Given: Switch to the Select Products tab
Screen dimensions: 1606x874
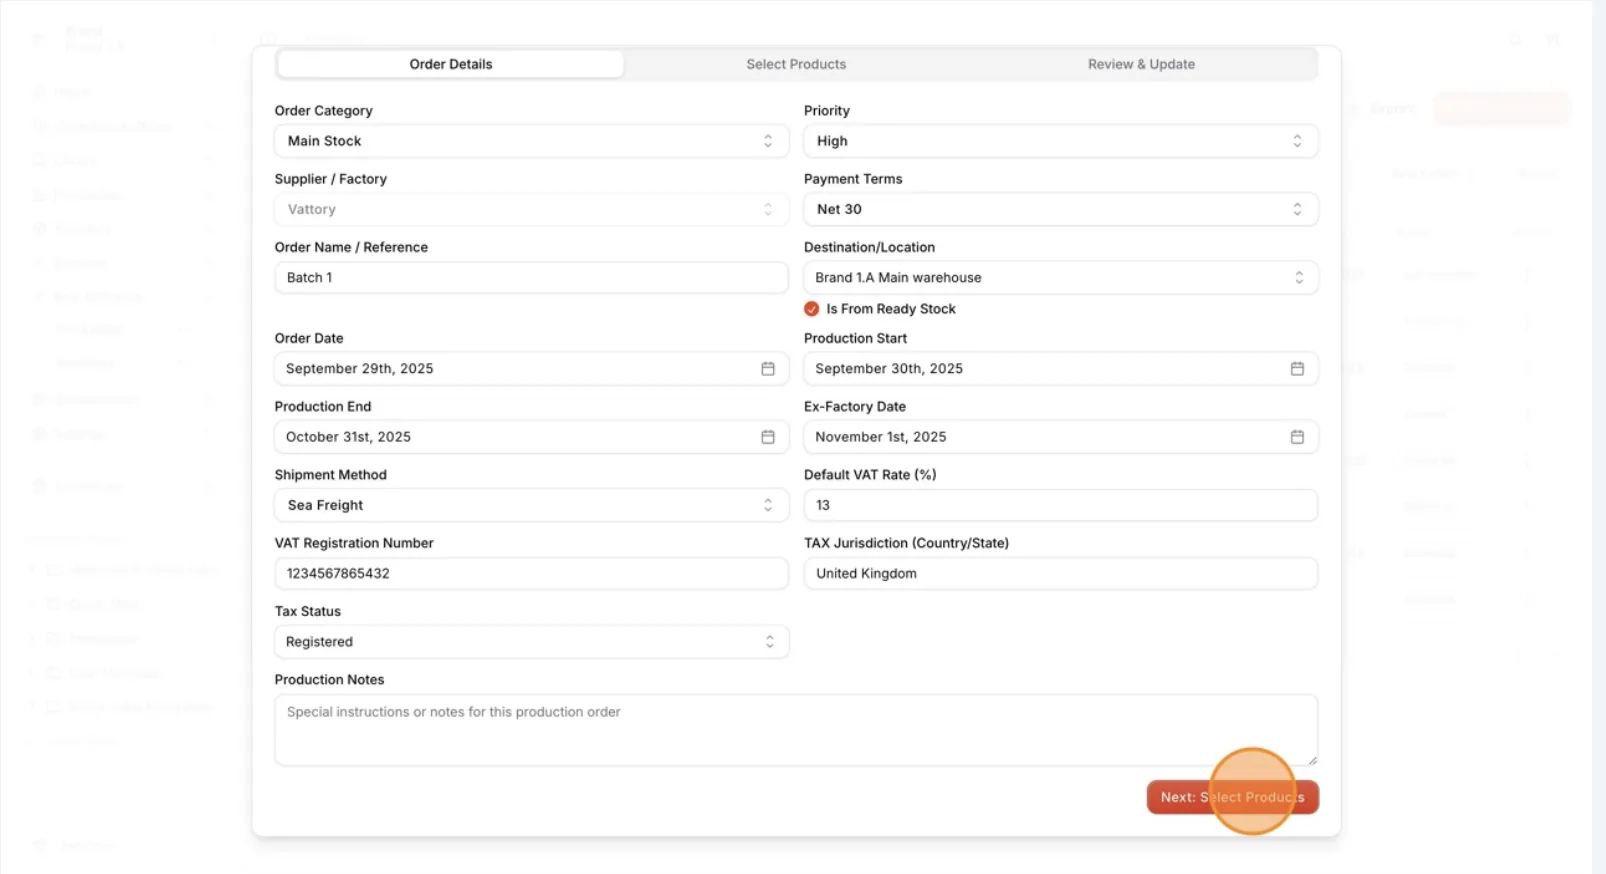Looking at the screenshot, I should [796, 64].
